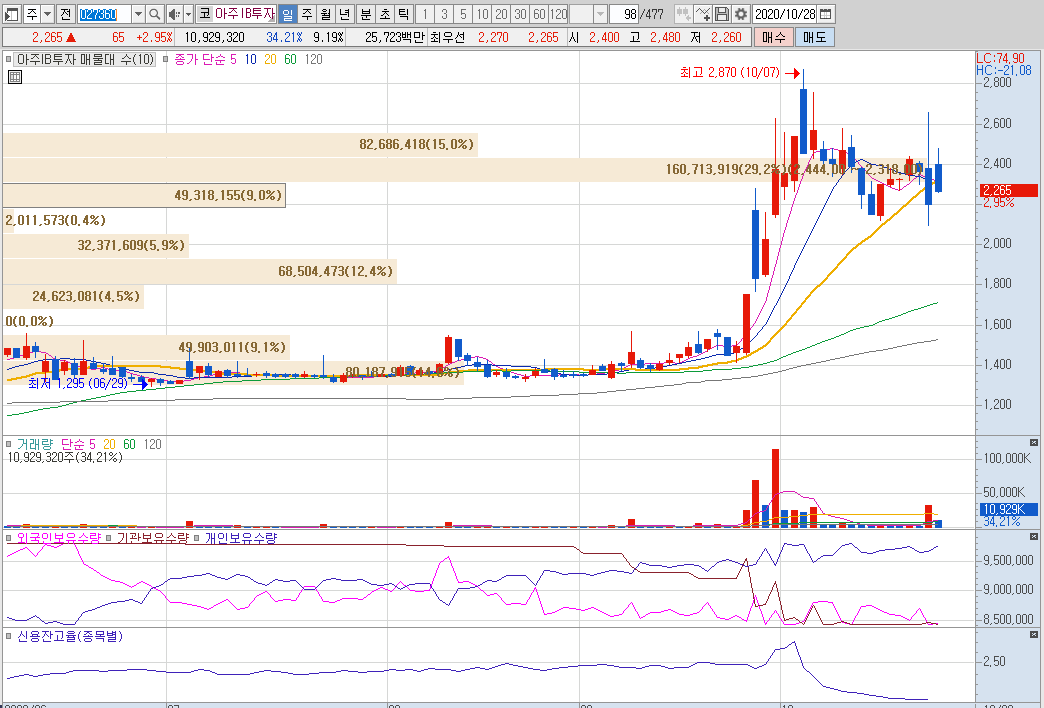Image resolution: width=1044 pixels, height=708 pixels.
Task: Choose interval 3 button
Action: coord(444,14)
